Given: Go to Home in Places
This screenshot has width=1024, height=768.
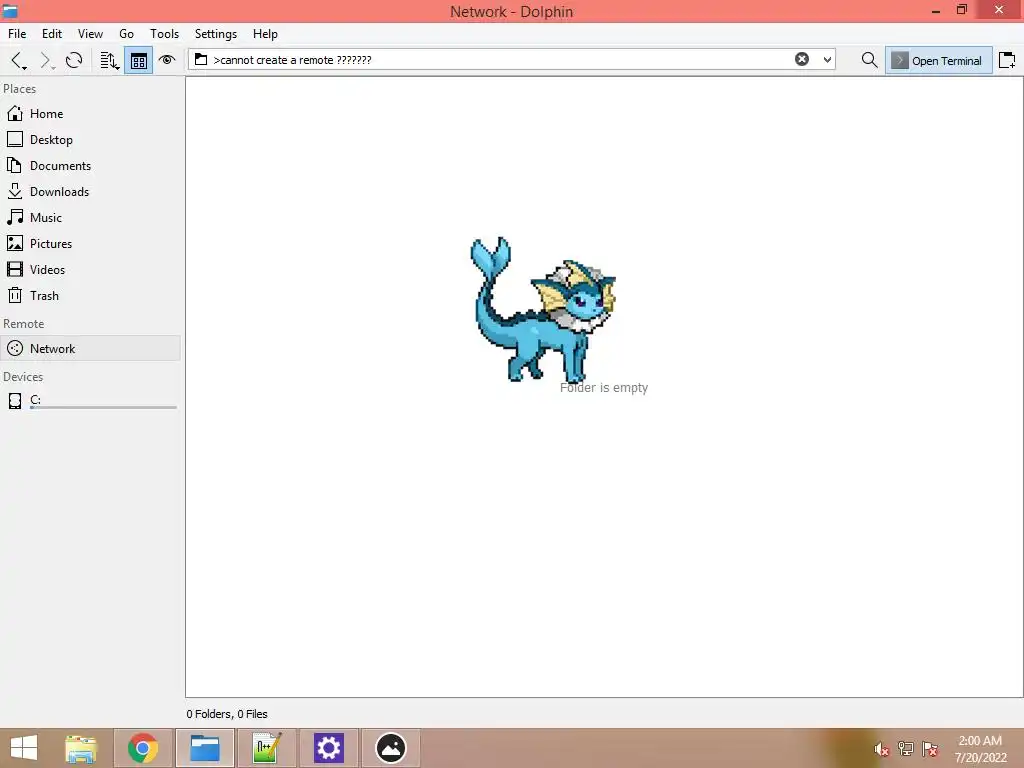Looking at the screenshot, I should pos(91,114).
